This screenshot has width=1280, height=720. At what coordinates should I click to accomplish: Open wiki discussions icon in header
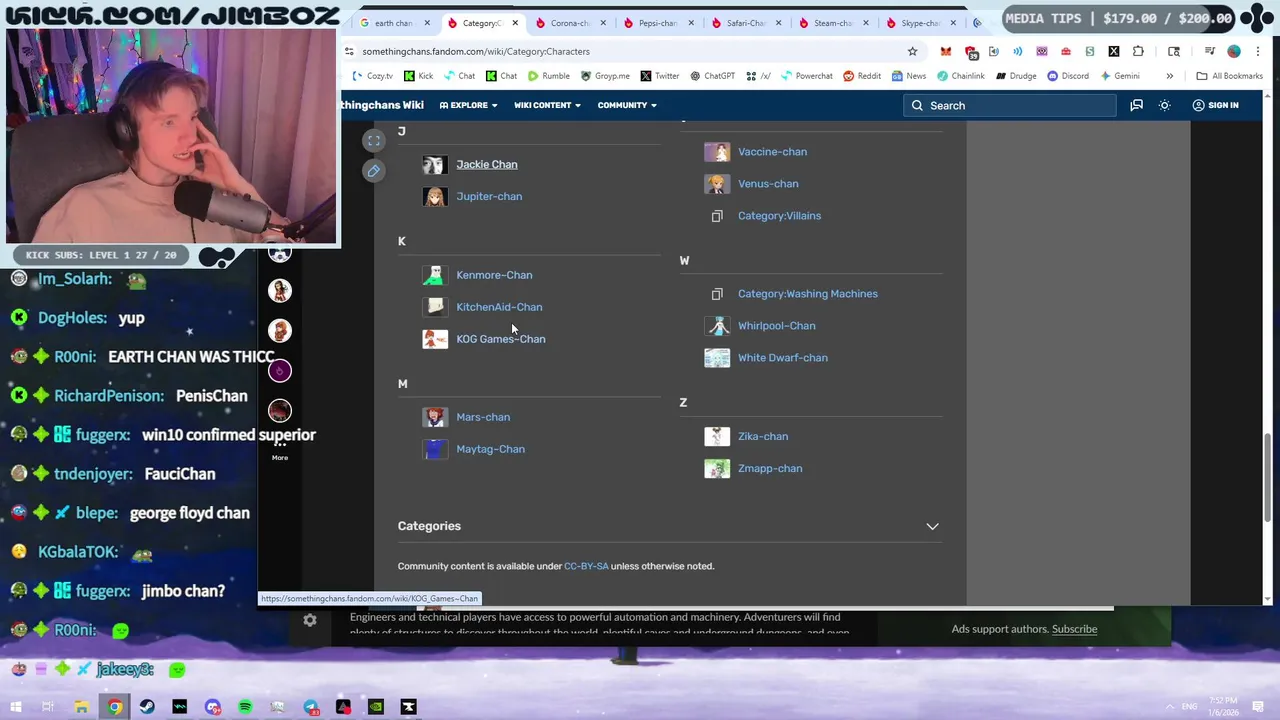tap(1136, 105)
